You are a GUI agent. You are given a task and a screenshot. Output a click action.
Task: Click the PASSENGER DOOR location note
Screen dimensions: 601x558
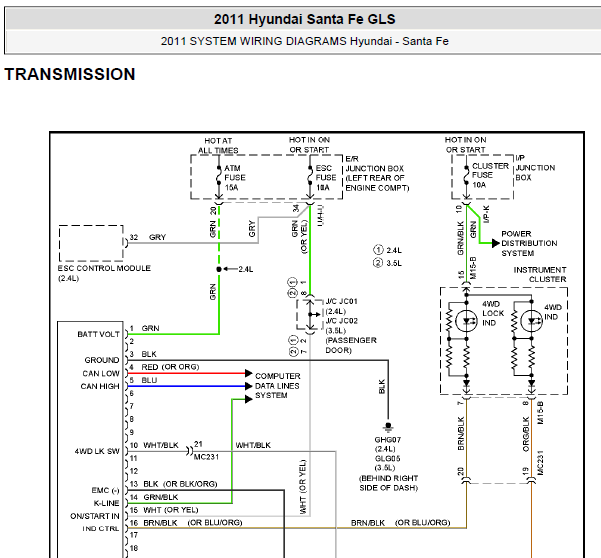[x=351, y=345]
